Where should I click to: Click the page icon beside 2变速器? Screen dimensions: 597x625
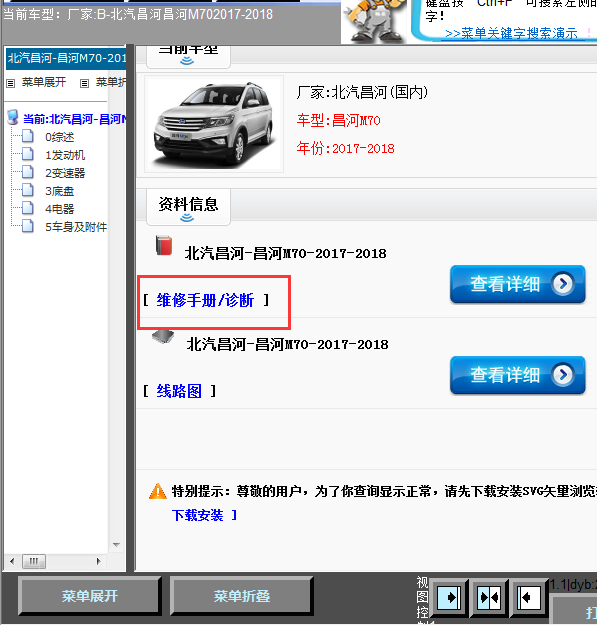pyautogui.click(x=27, y=172)
